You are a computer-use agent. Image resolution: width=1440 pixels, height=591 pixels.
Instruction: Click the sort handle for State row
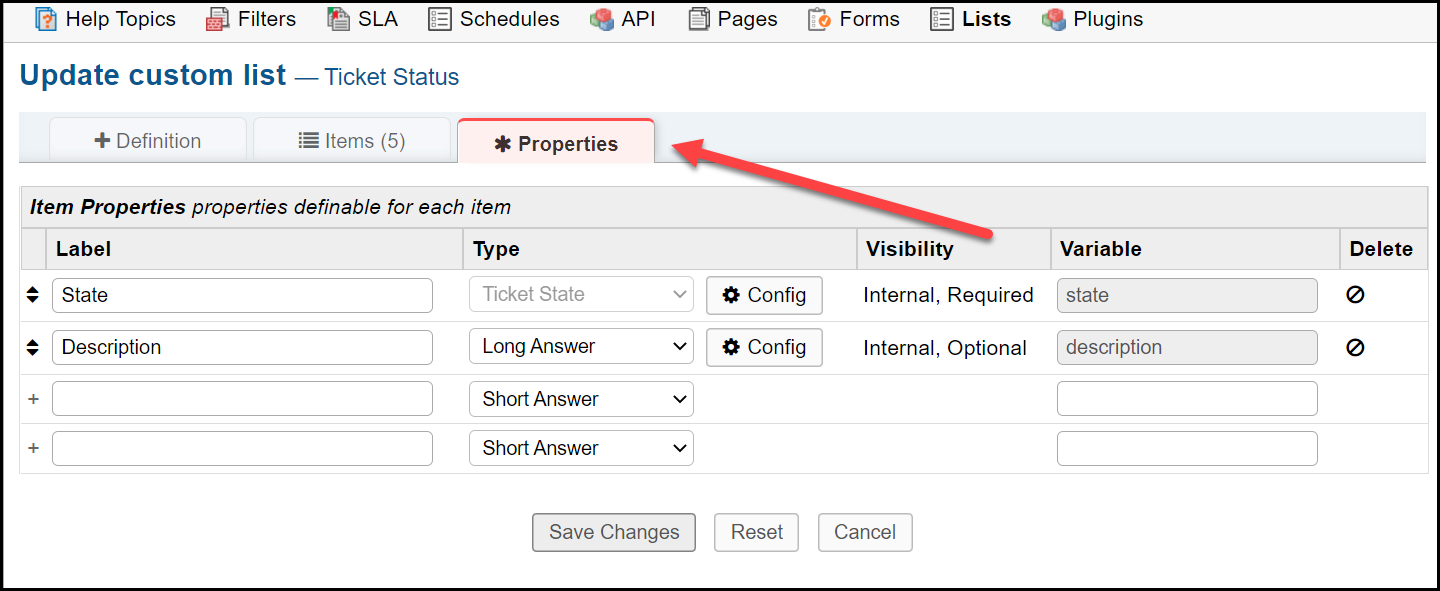(x=33, y=295)
